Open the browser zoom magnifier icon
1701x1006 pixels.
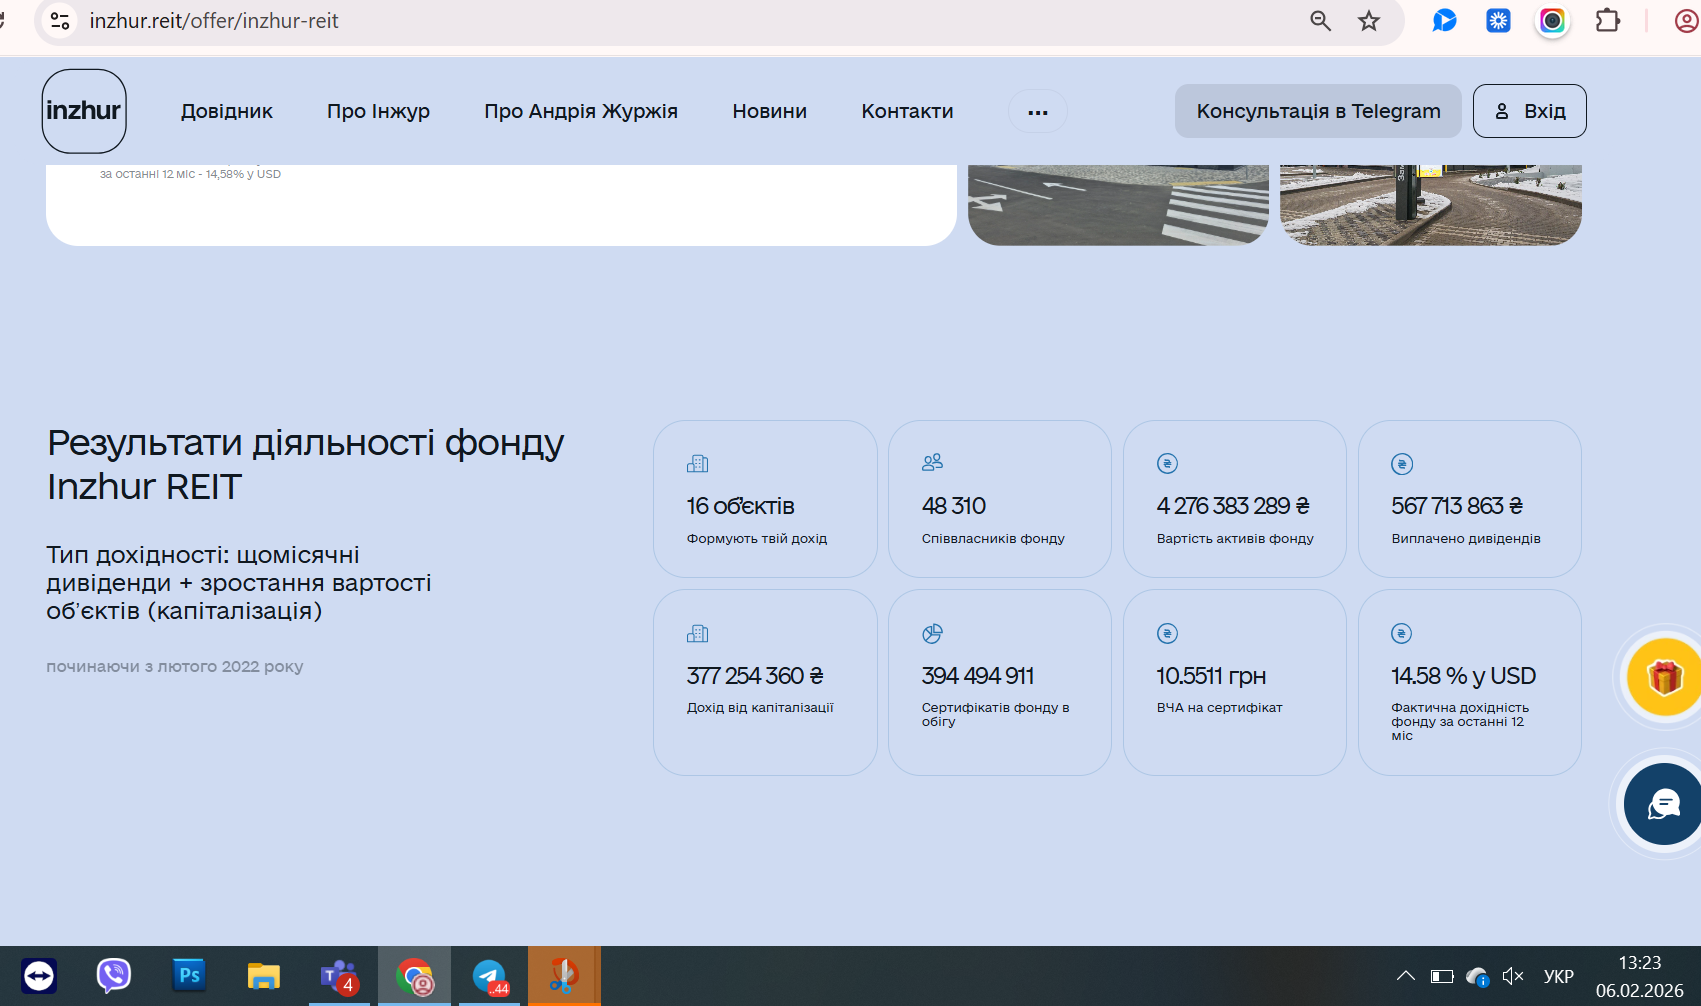click(1321, 21)
